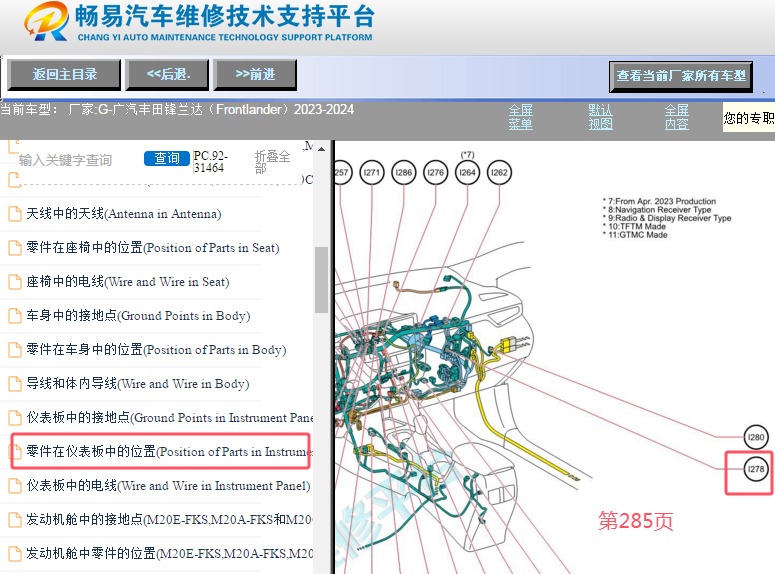775x574 pixels.
Task: Open 零件在车身中的位置 (Position of Parts in Body)
Action: pos(156,350)
